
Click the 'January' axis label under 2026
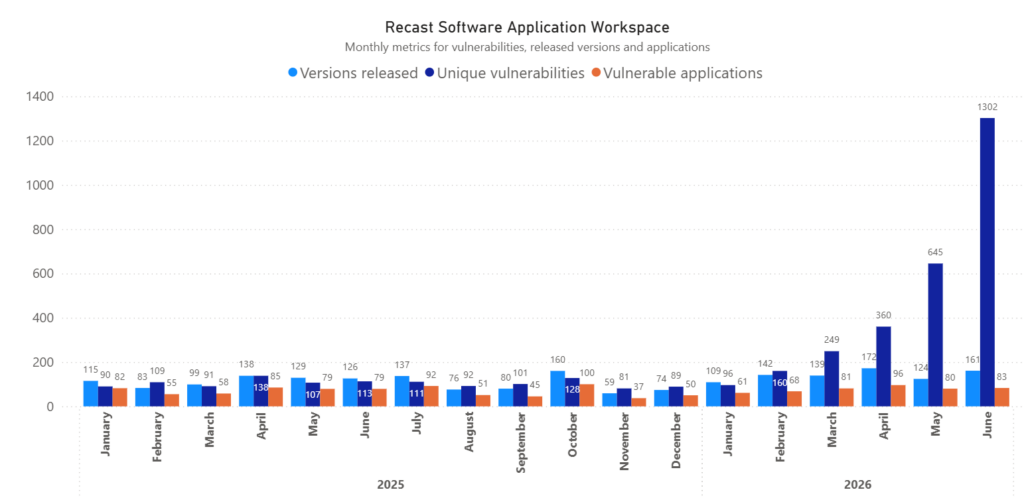(x=728, y=435)
